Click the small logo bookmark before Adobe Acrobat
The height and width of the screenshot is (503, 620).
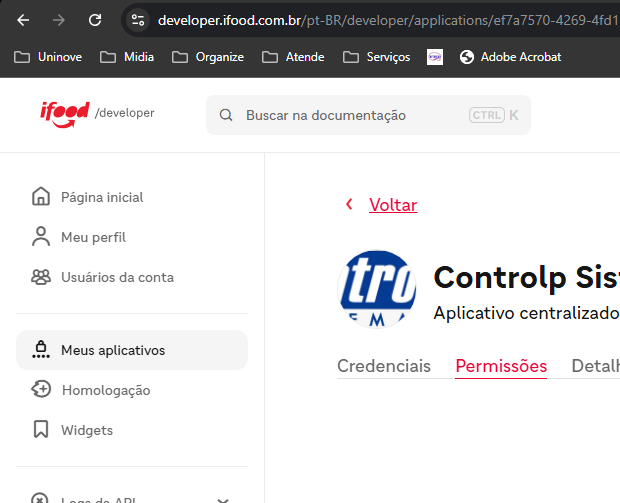coord(435,57)
